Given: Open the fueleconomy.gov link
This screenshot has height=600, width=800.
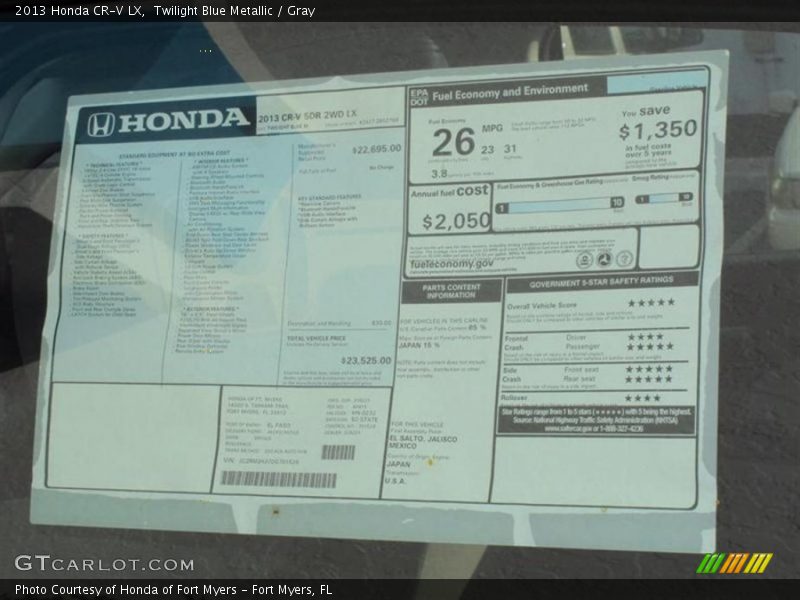Looking at the screenshot, I should coord(450,264).
